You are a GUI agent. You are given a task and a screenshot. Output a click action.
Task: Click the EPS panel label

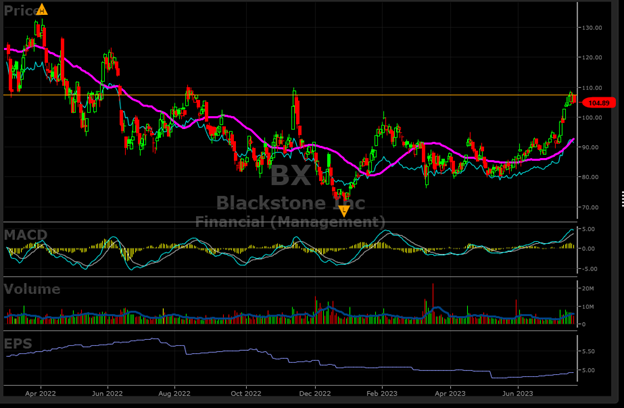point(17,343)
